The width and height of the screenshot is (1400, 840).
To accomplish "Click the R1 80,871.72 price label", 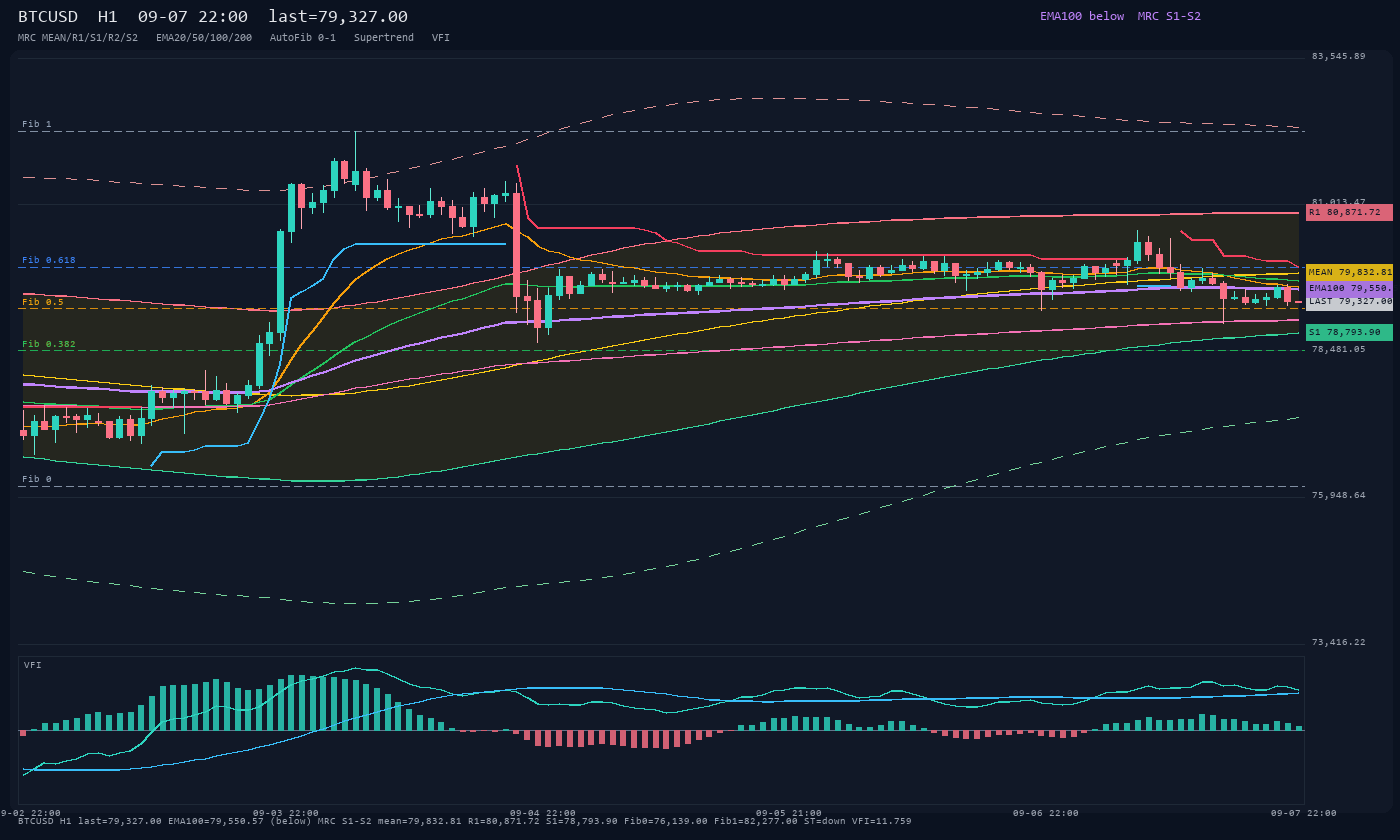I will (1349, 212).
